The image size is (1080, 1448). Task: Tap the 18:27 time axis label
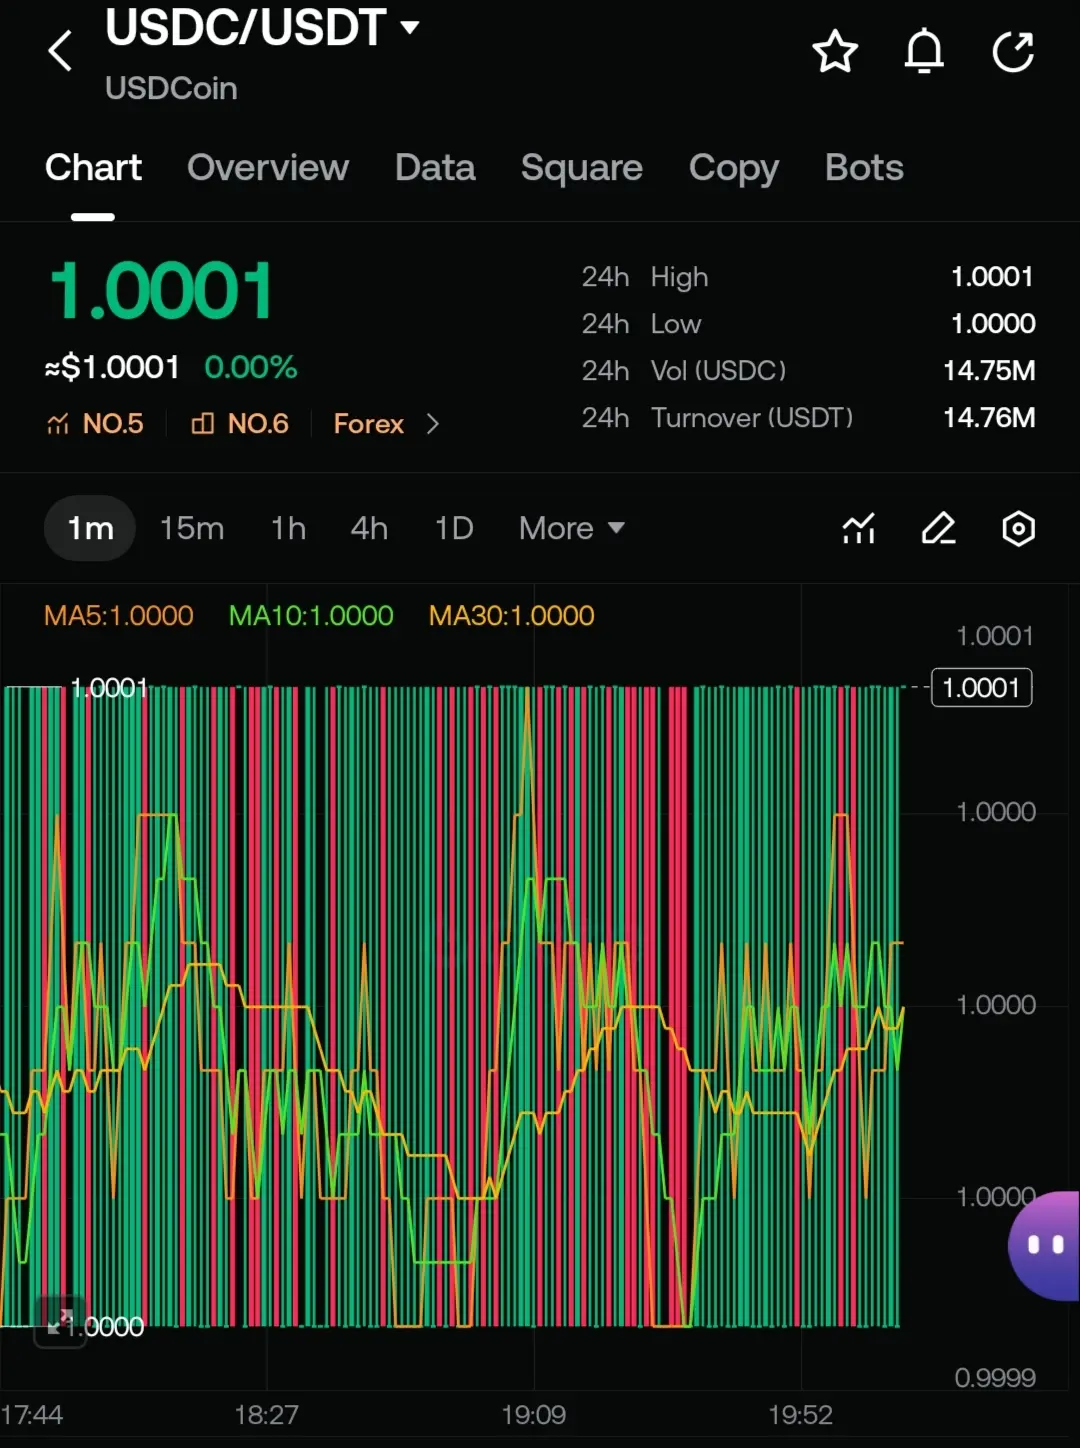click(x=266, y=1415)
